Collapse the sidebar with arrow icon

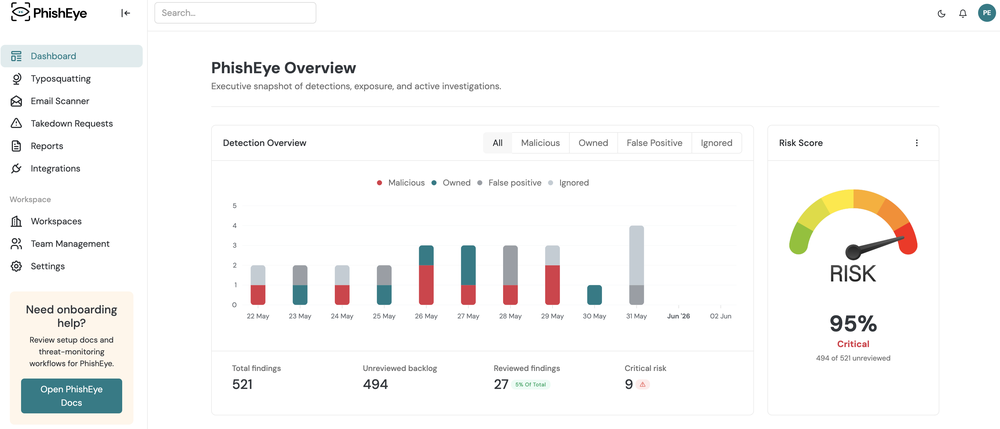126,13
